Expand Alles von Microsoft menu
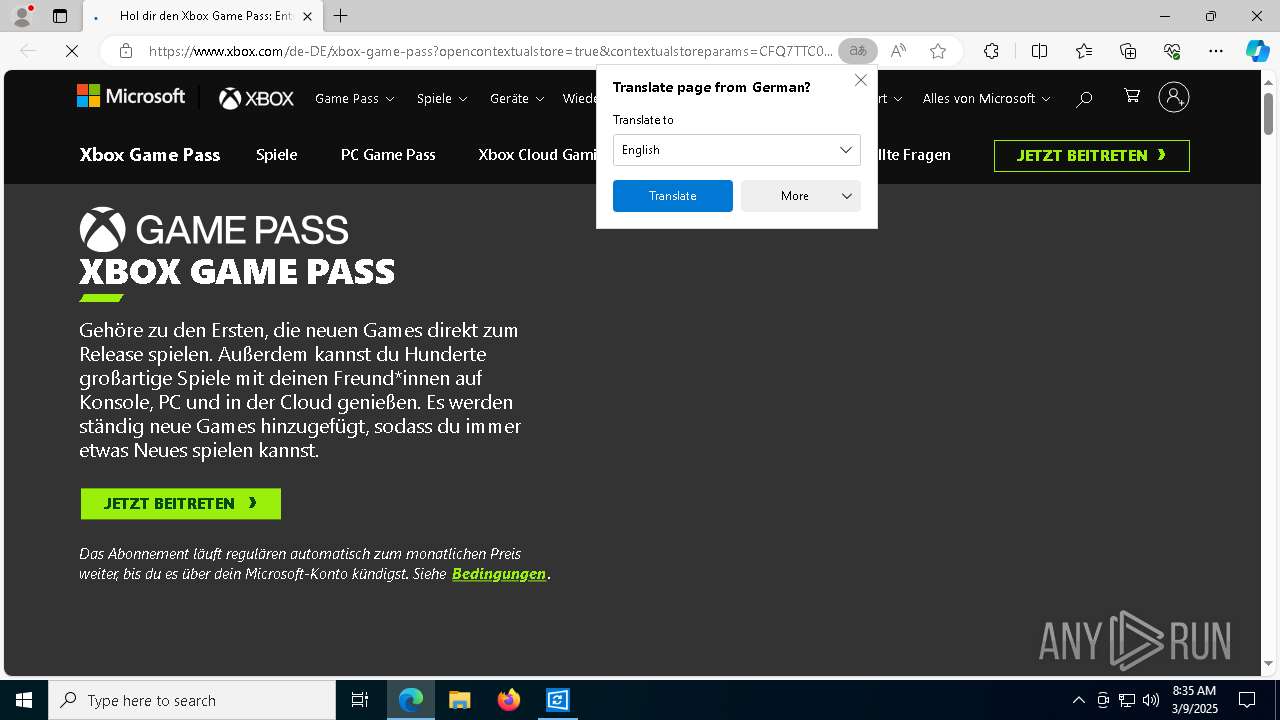This screenshot has height=720, width=1280. tap(986, 98)
